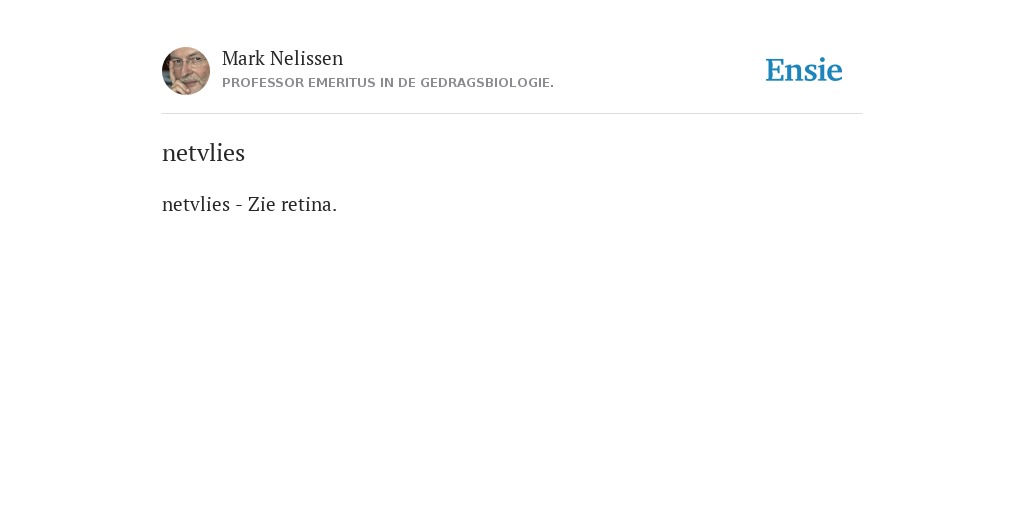Click the first name 'Mark' in the header
Image resolution: width=1024 pixels, height=512 pixels.
pos(243,59)
